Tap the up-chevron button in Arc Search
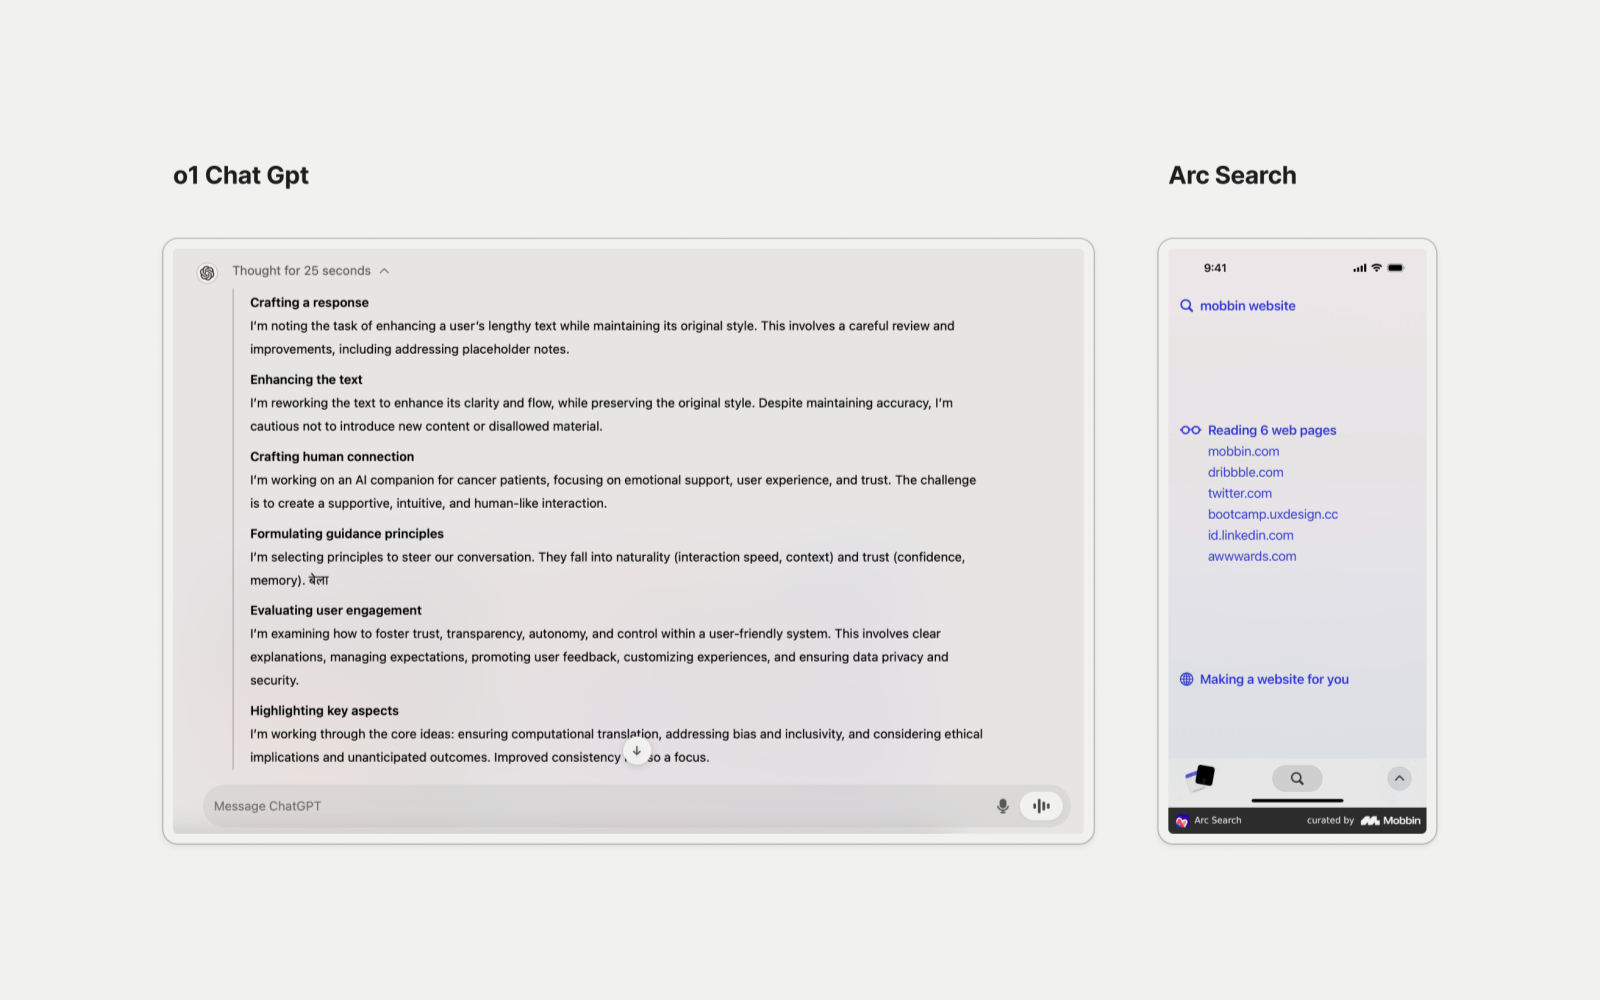The height and width of the screenshot is (1000, 1600). coord(1399,778)
